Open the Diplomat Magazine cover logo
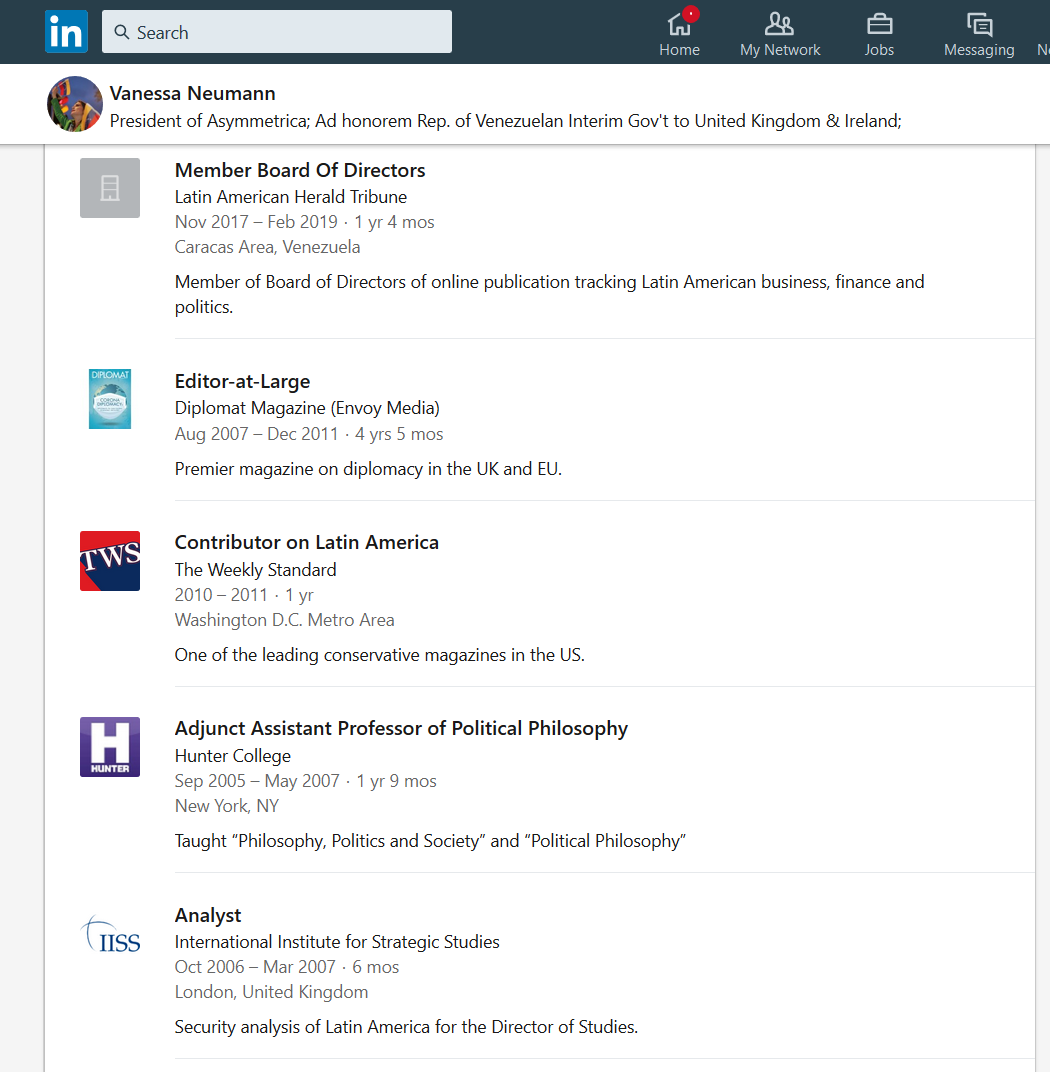 pyautogui.click(x=110, y=399)
